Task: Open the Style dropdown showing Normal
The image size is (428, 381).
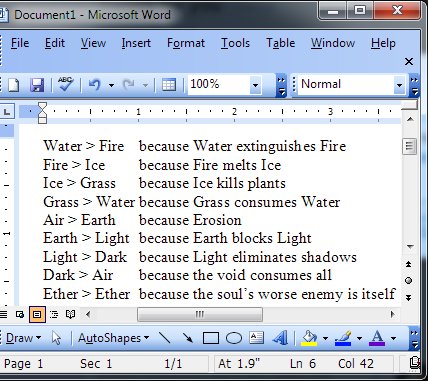Action: 399,85
